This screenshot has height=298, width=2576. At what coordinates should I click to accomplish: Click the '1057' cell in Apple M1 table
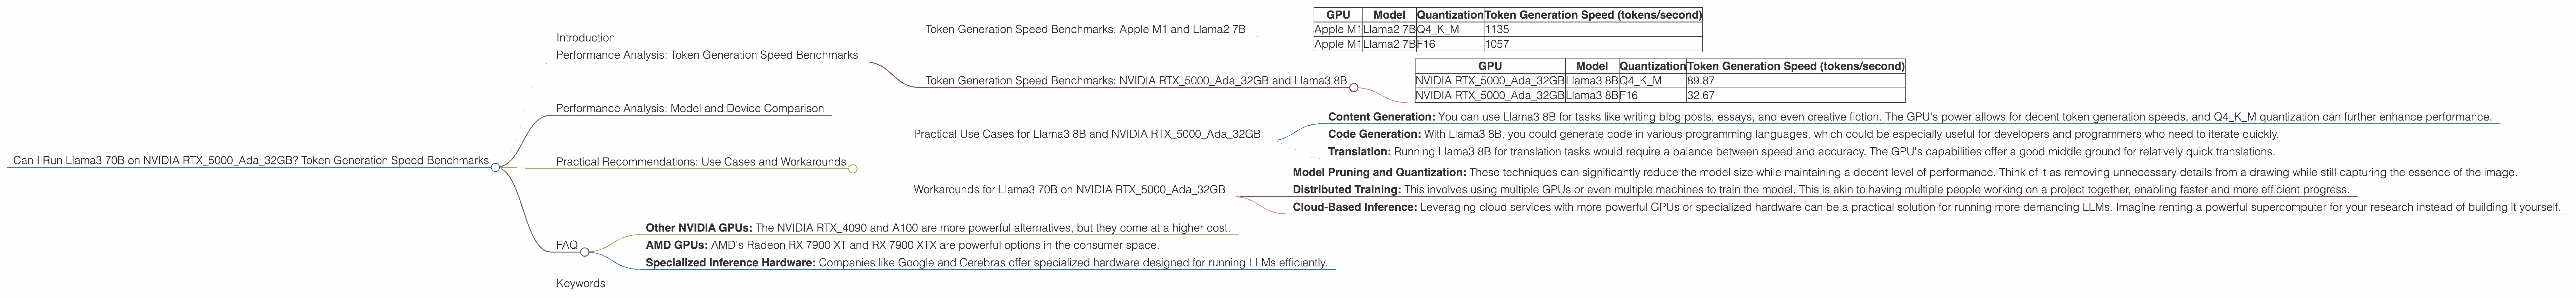[x=1593, y=44]
